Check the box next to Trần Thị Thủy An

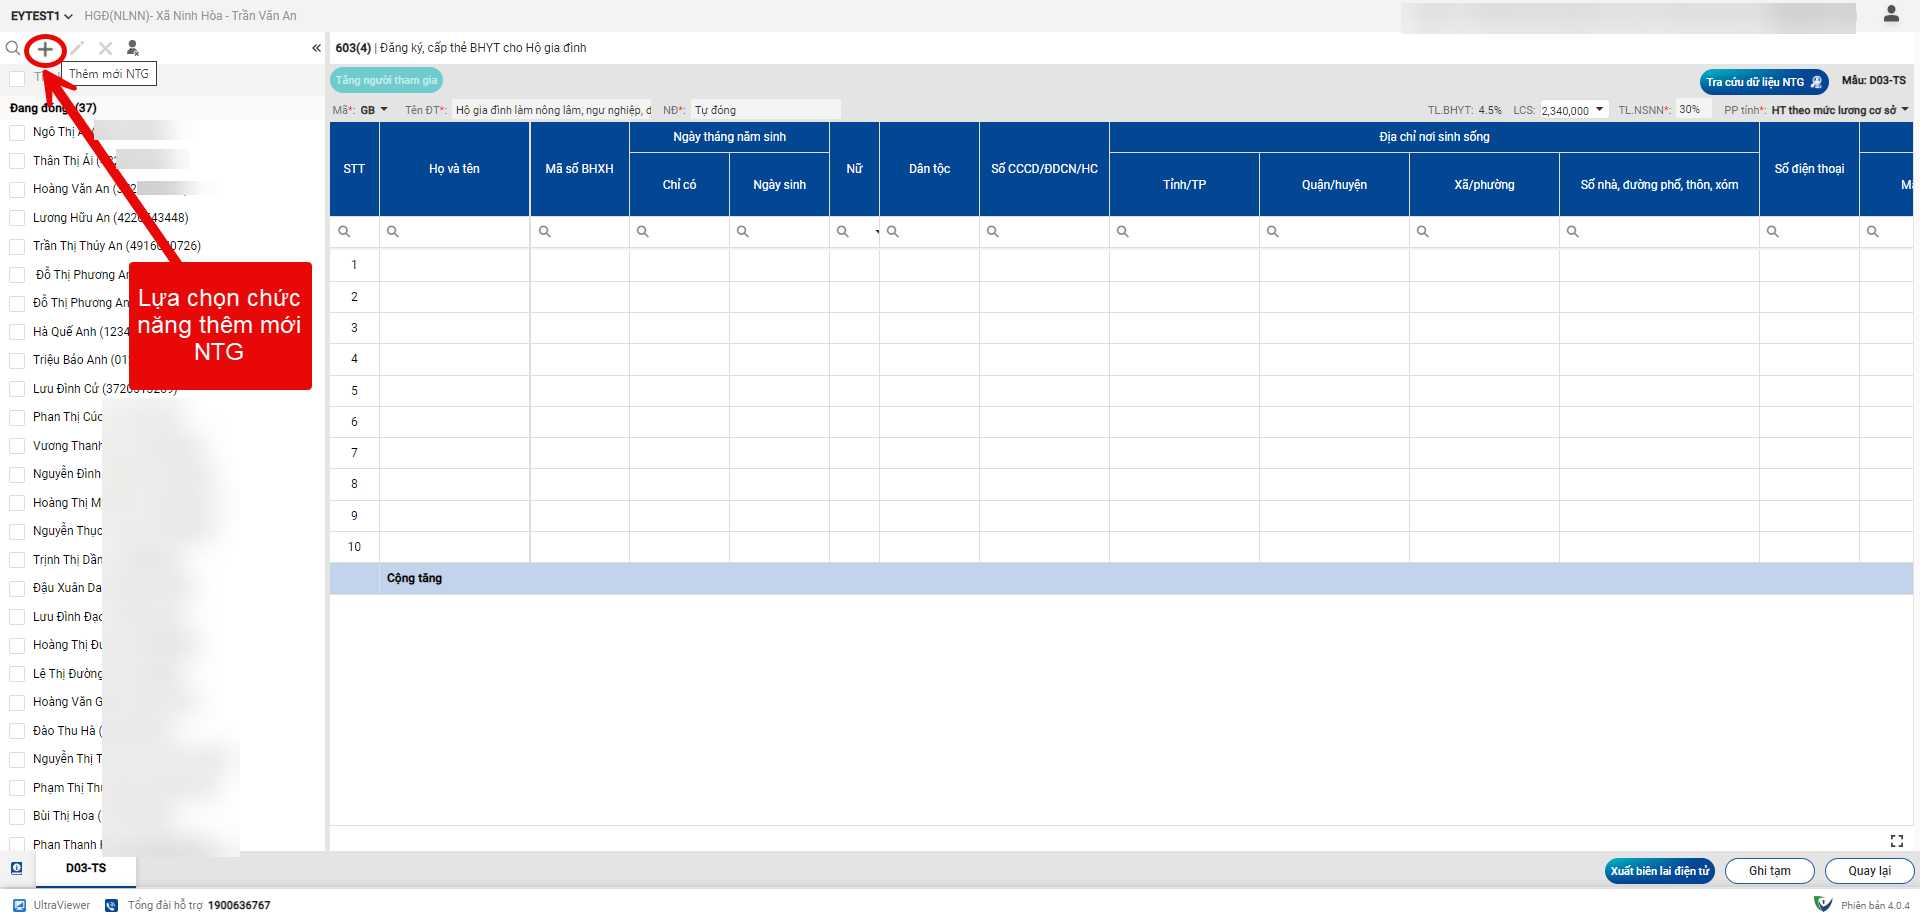[17, 246]
